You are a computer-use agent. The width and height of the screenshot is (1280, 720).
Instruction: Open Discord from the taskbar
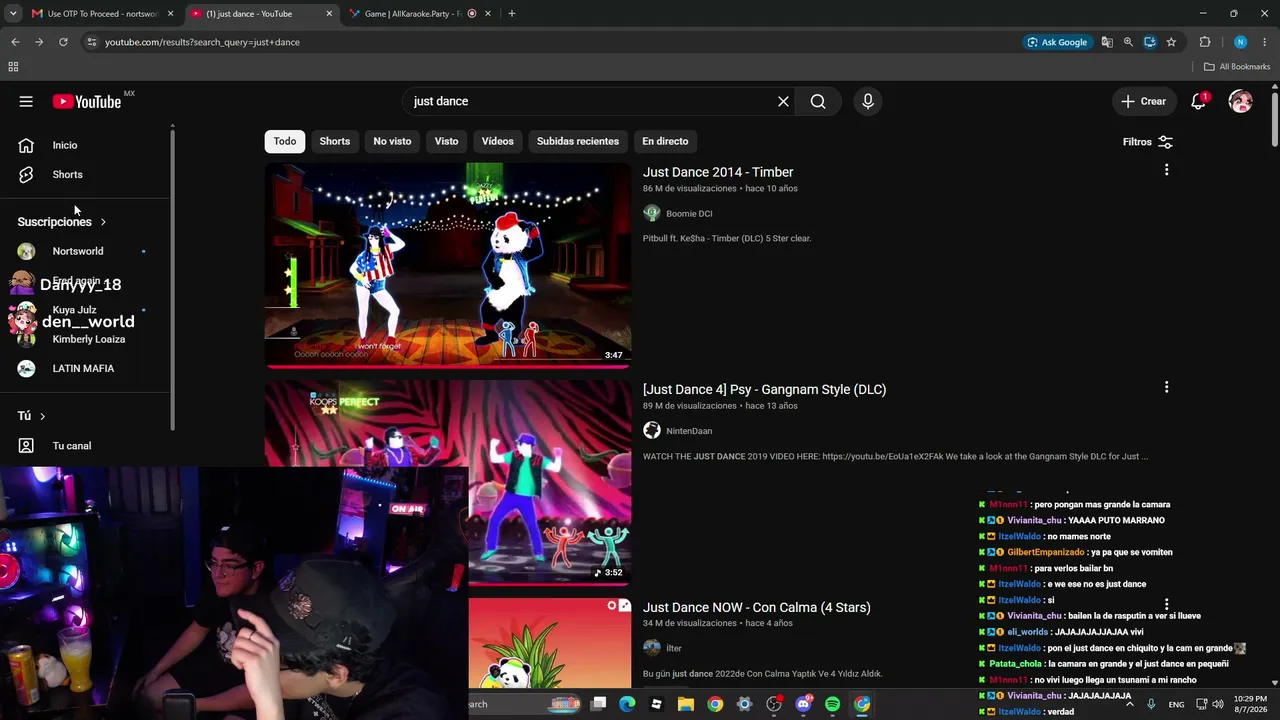(x=803, y=704)
